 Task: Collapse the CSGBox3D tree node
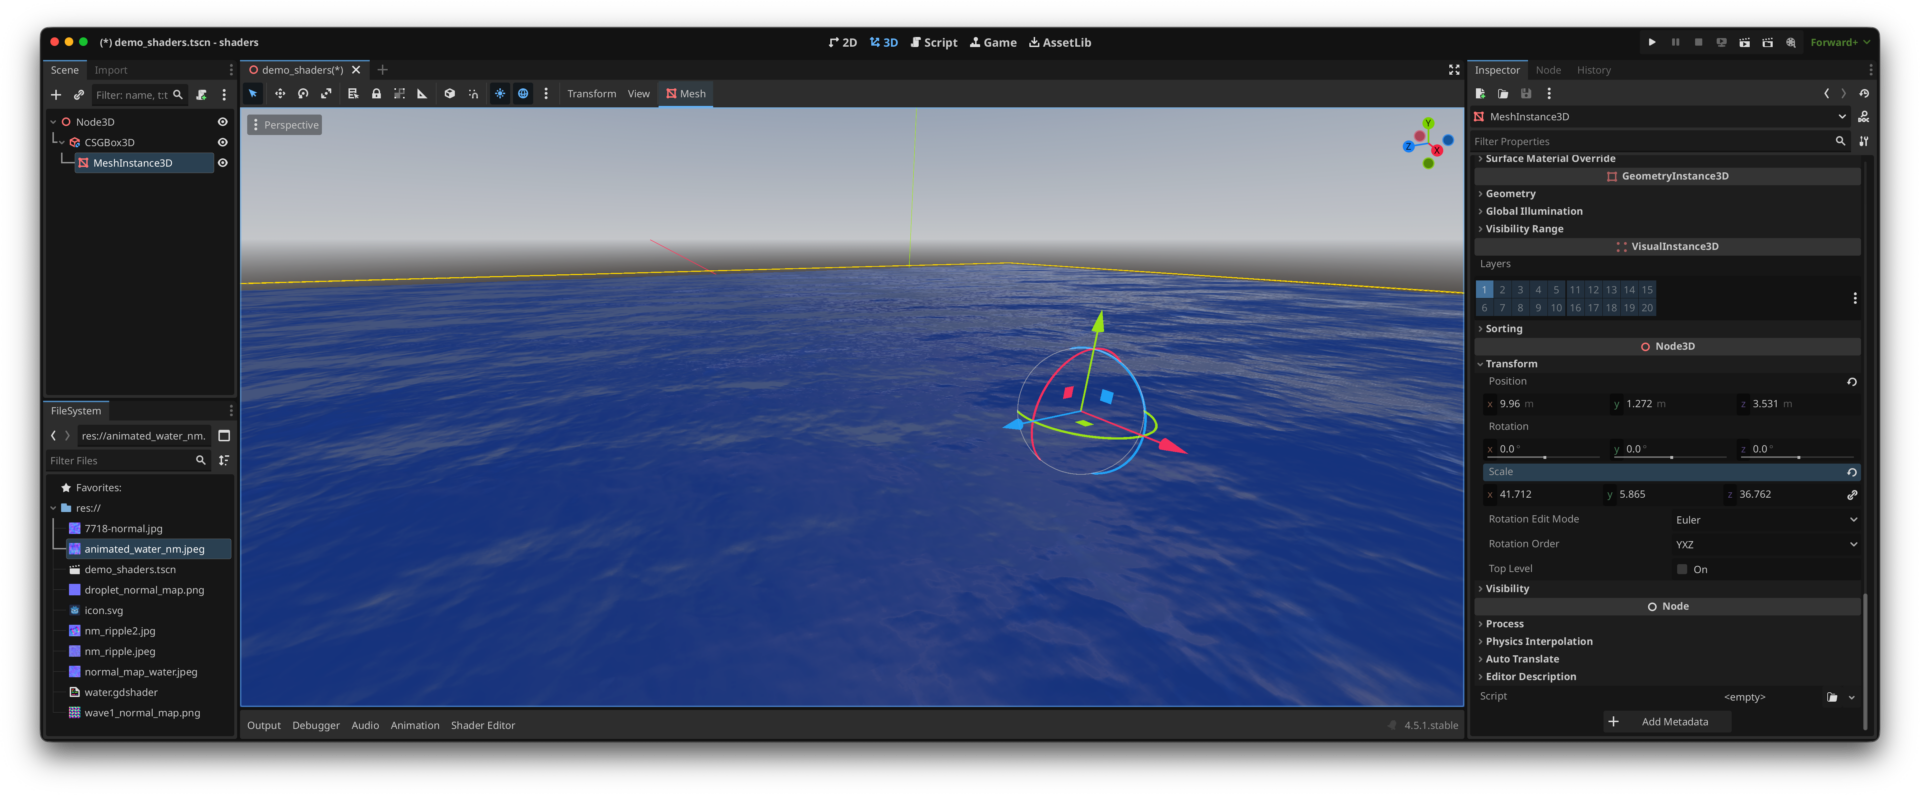coord(62,143)
